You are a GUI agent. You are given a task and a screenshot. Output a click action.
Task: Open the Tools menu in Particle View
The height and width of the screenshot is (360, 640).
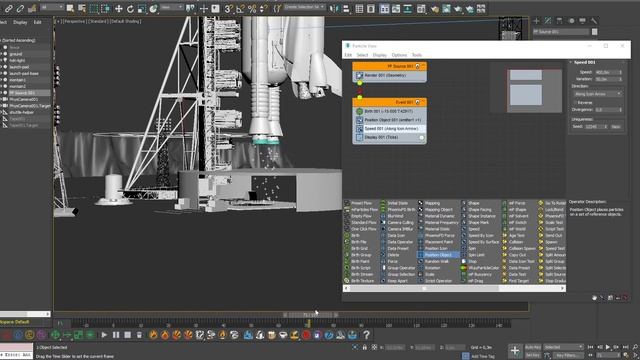pyautogui.click(x=417, y=55)
